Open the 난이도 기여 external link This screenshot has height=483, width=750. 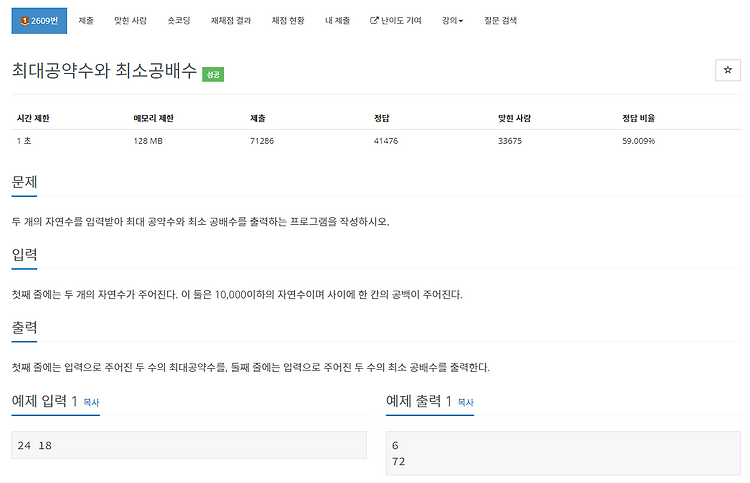click(x=396, y=21)
